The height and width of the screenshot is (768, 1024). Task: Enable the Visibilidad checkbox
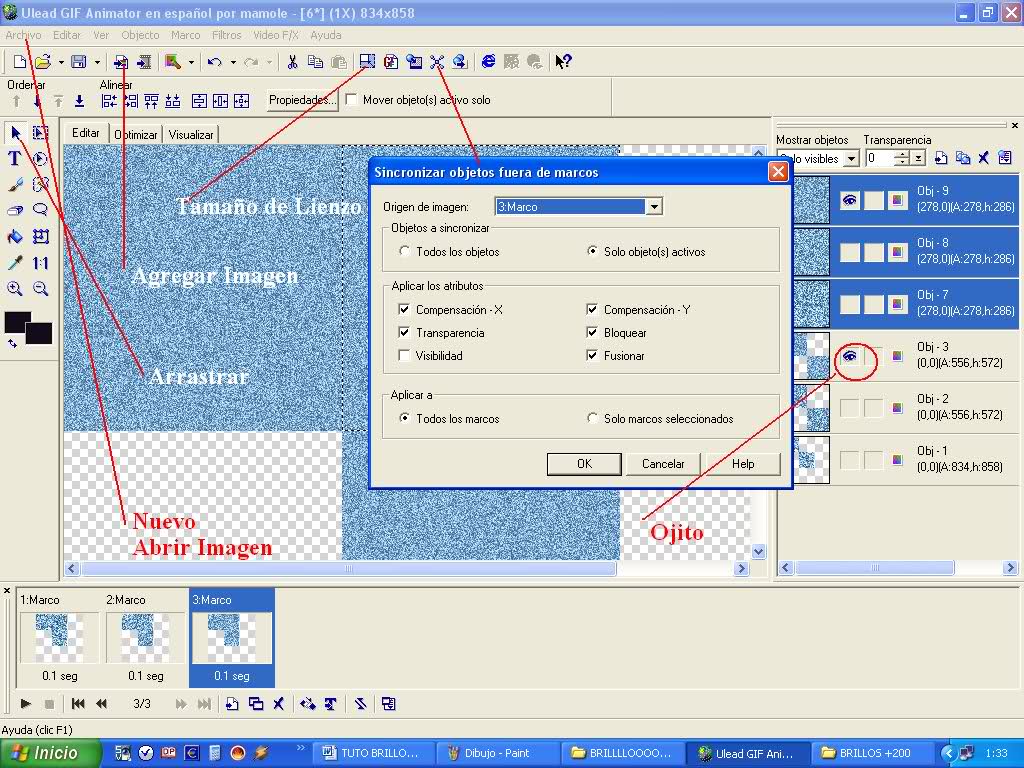[404, 355]
